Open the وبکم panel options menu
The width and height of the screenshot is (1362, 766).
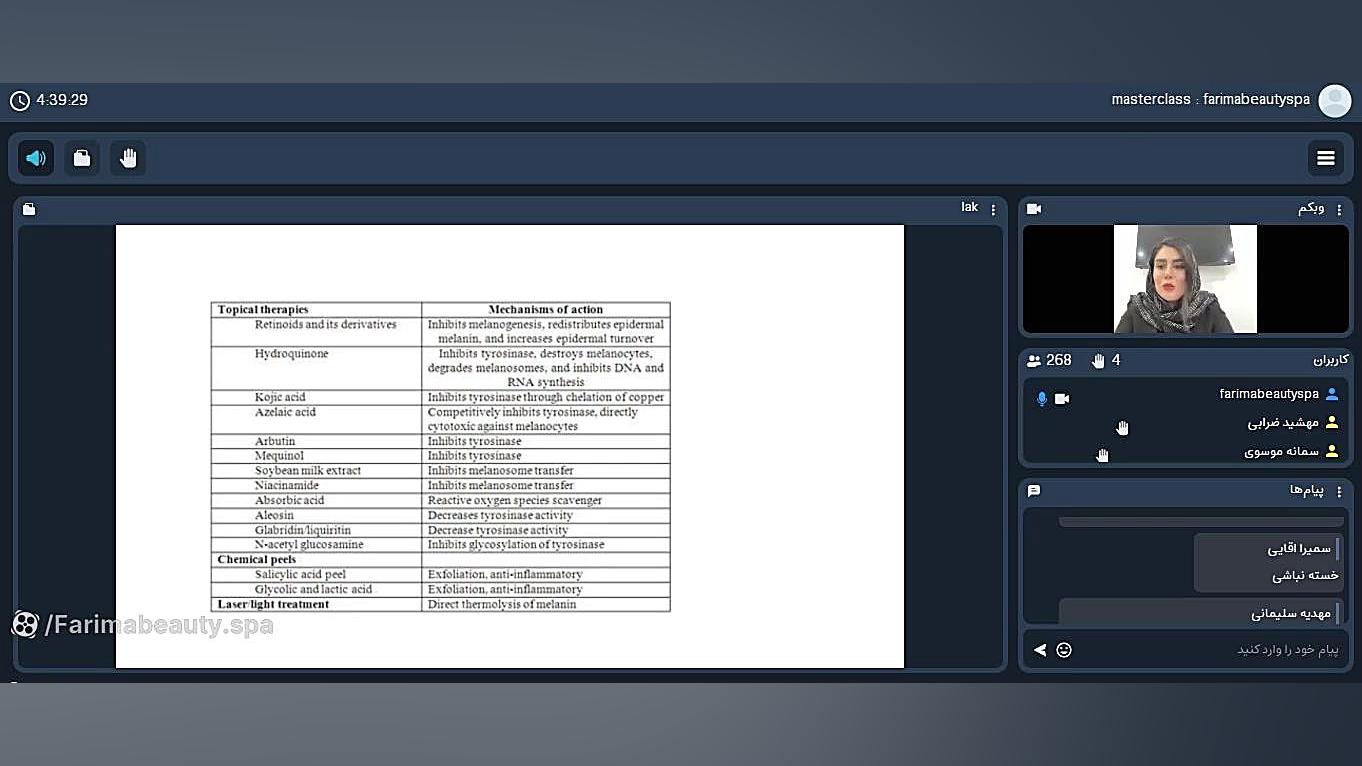1340,209
